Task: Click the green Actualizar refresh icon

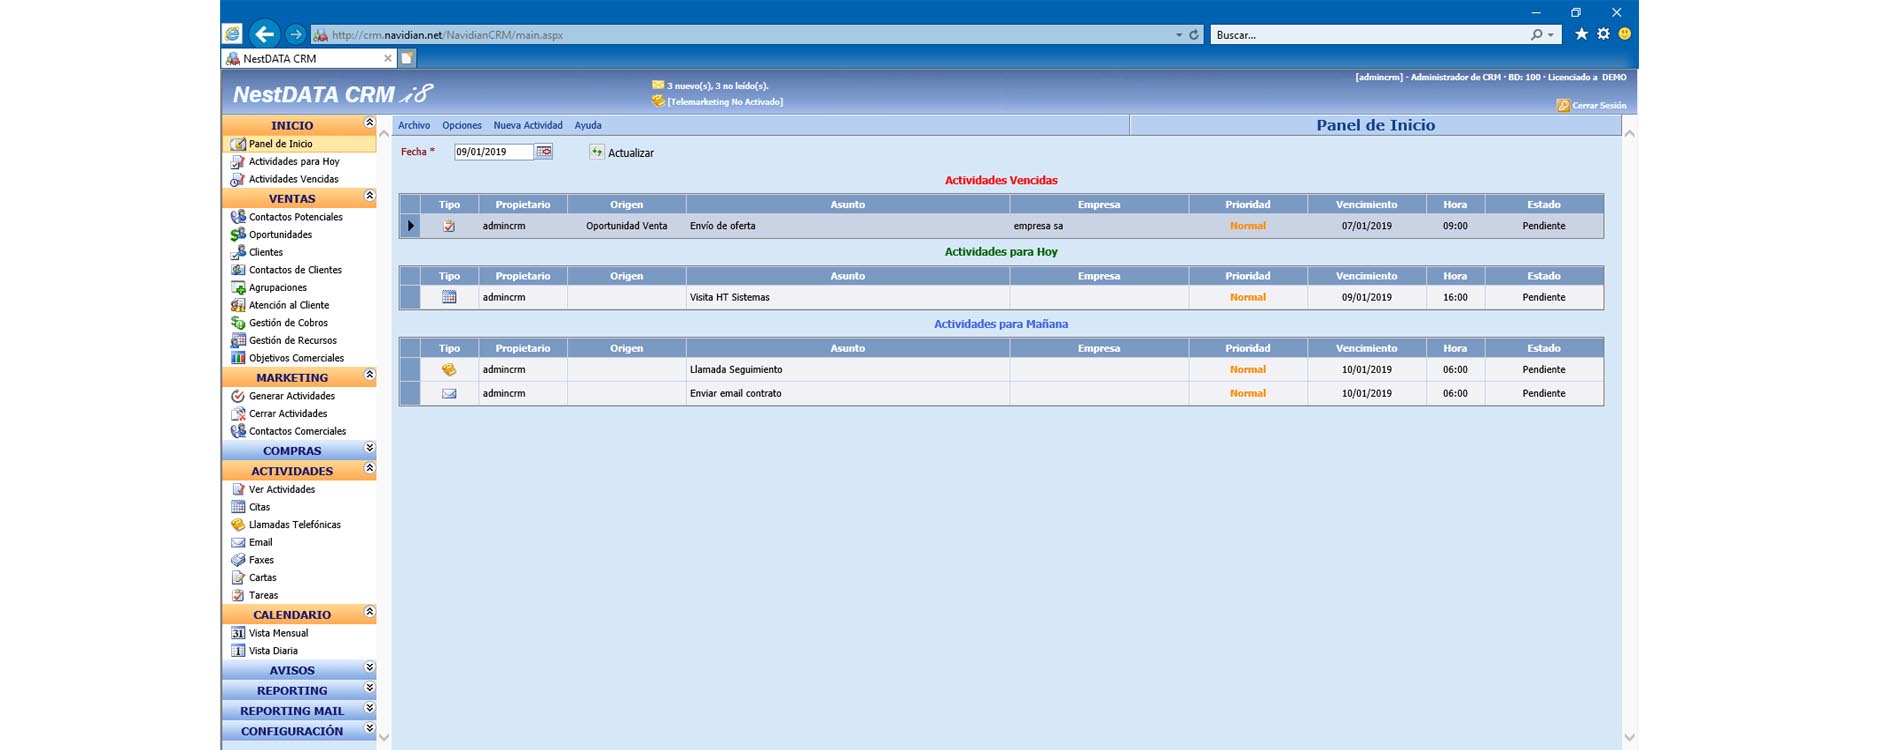Action: pyautogui.click(x=597, y=152)
